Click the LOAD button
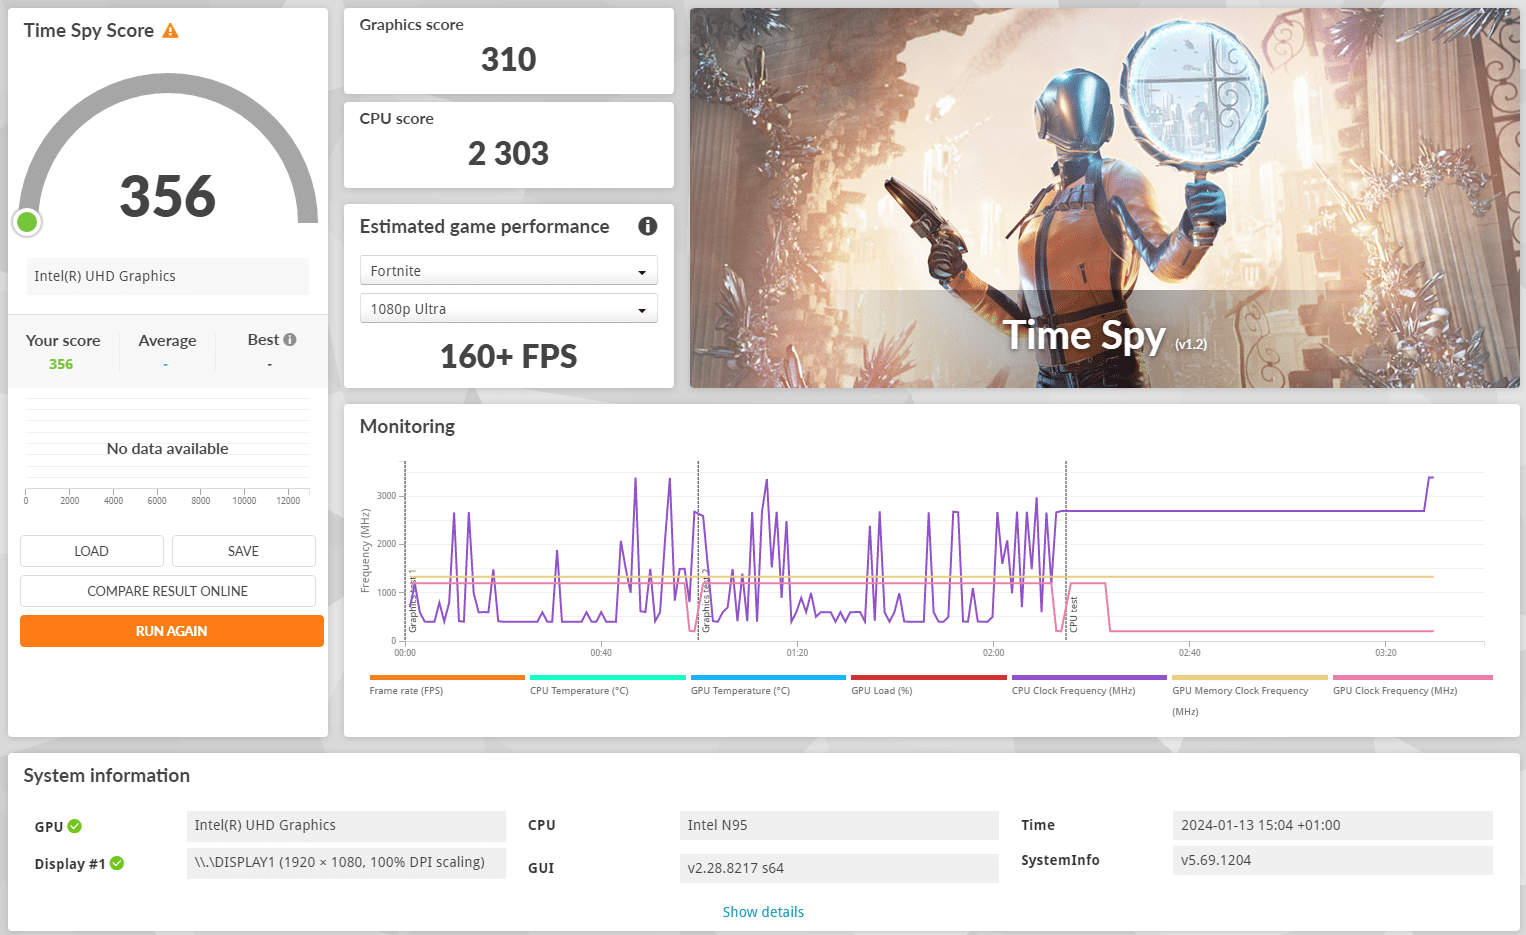This screenshot has height=935, width=1526. [x=92, y=551]
